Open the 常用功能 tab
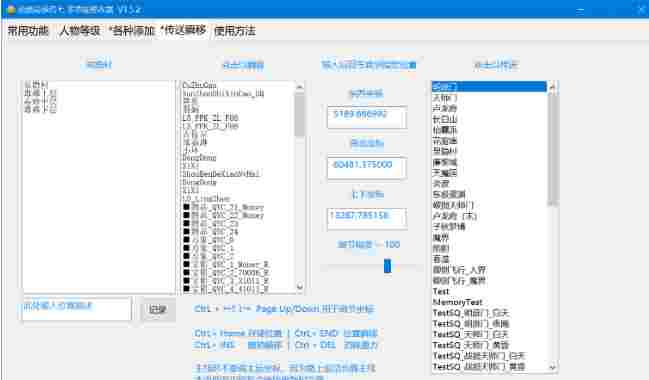Image resolution: width=649 pixels, height=380 pixels. 28,31
